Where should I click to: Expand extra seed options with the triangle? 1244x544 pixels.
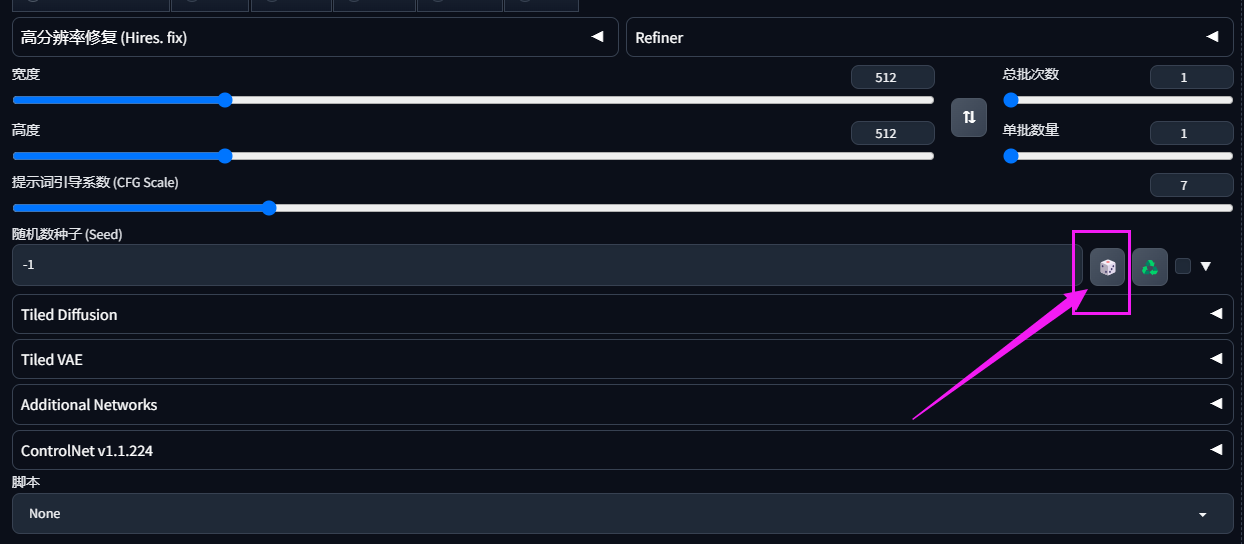pyautogui.click(x=1206, y=266)
